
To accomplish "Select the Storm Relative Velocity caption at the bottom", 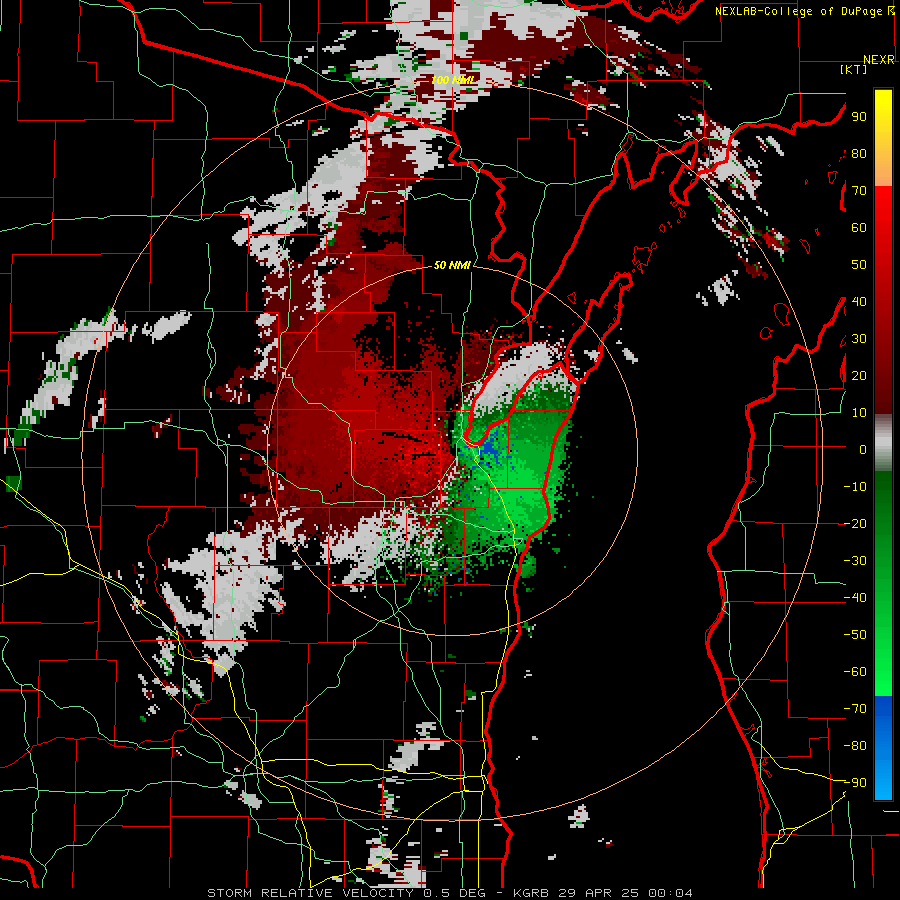I will point(450,893).
